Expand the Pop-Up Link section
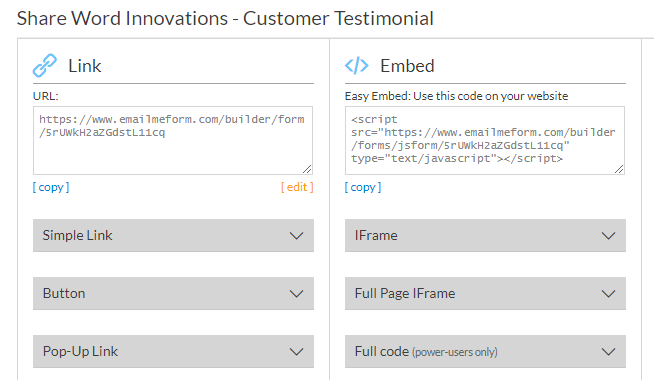Screen dimensions: 654x380 tap(173, 351)
